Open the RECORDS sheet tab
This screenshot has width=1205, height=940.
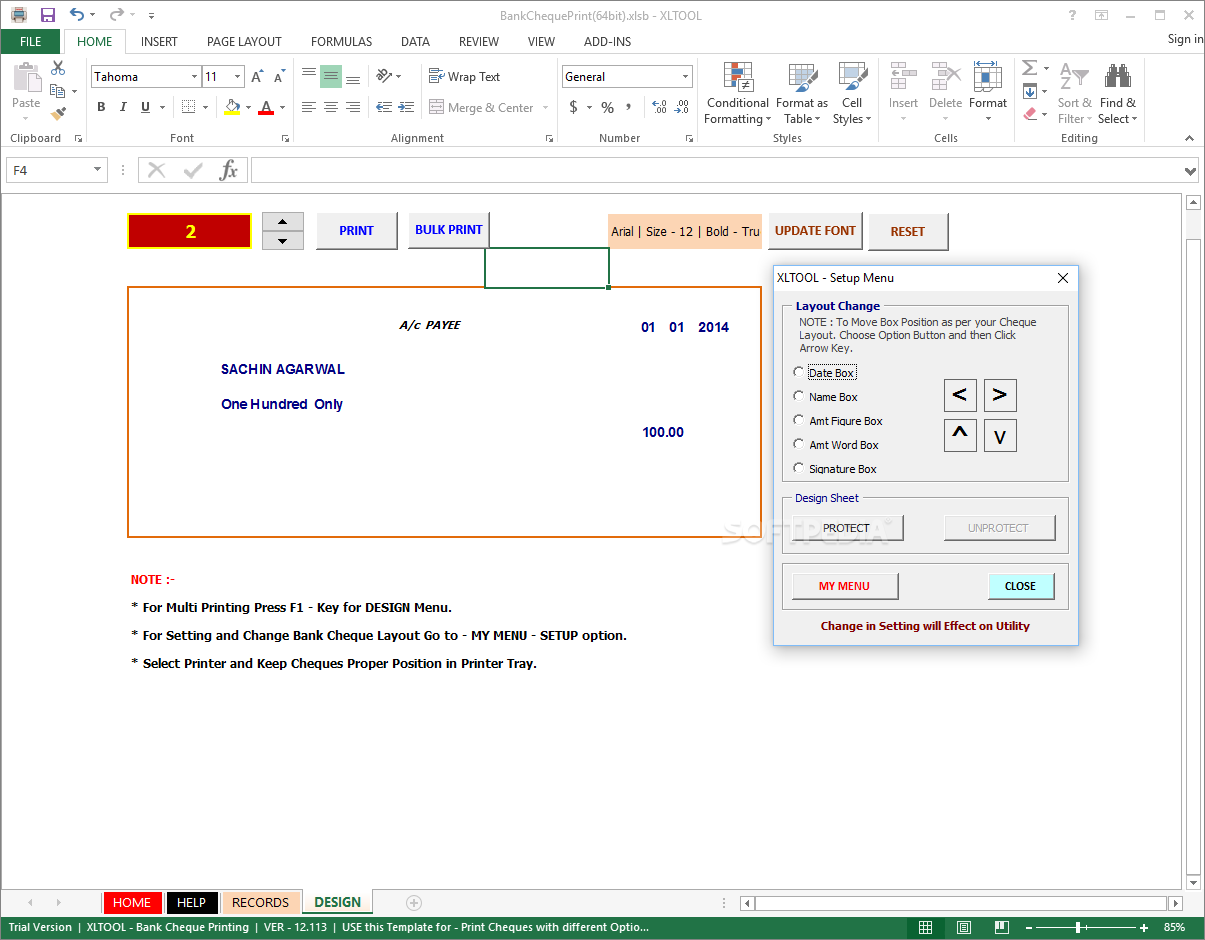(260, 902)
